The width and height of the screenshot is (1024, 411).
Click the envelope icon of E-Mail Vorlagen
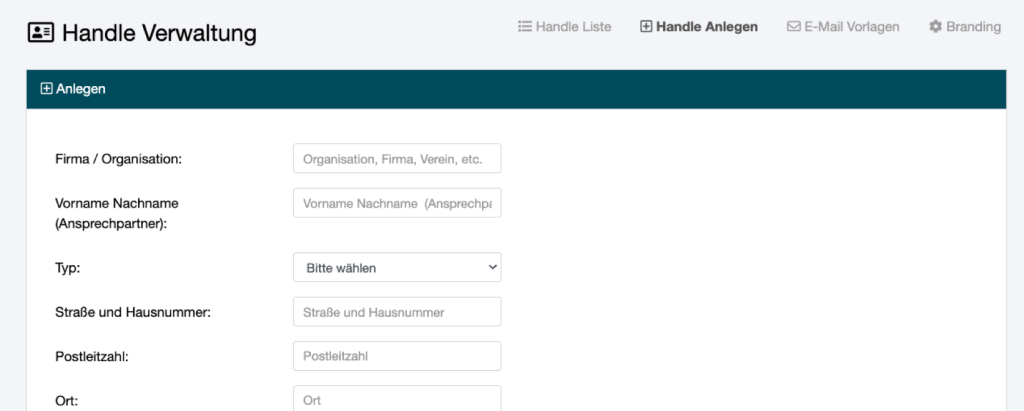793,27
